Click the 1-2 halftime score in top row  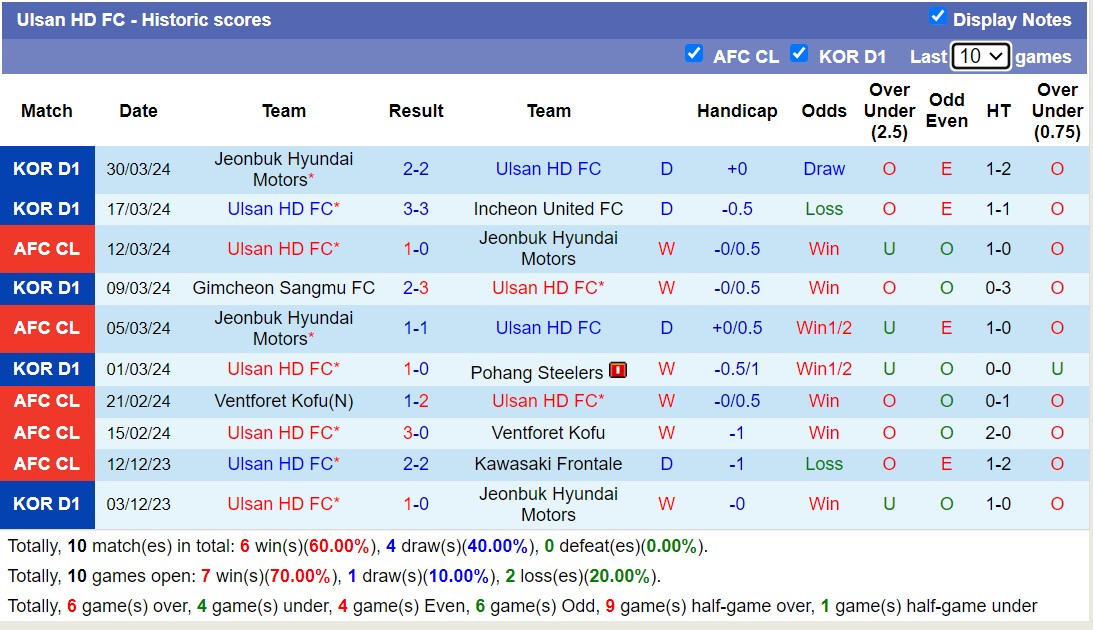(x=998, y=169)
